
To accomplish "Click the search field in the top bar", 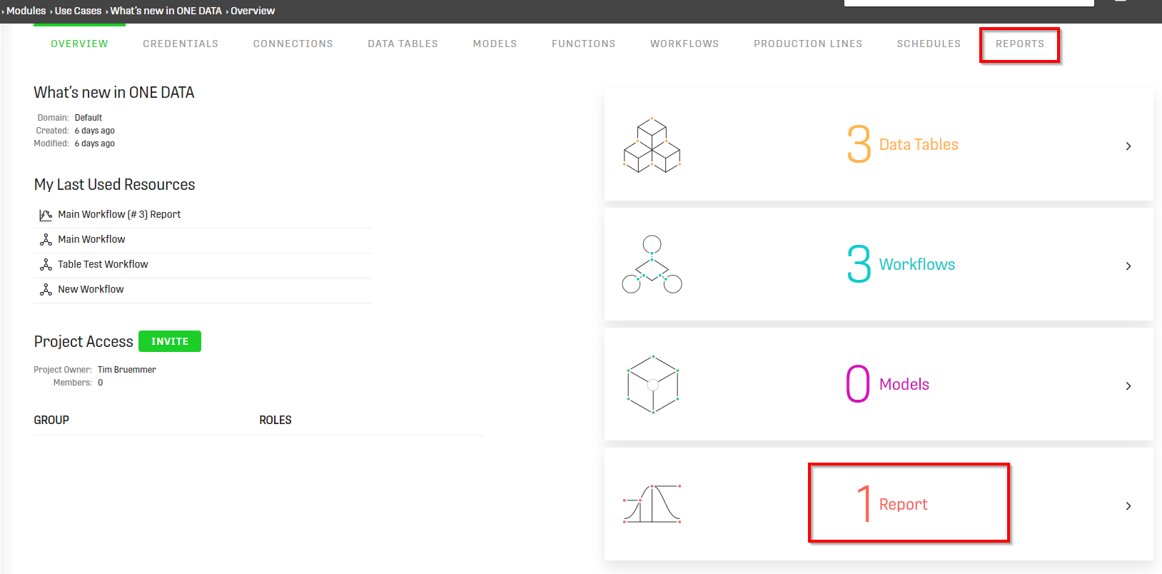I will [969, 3].
